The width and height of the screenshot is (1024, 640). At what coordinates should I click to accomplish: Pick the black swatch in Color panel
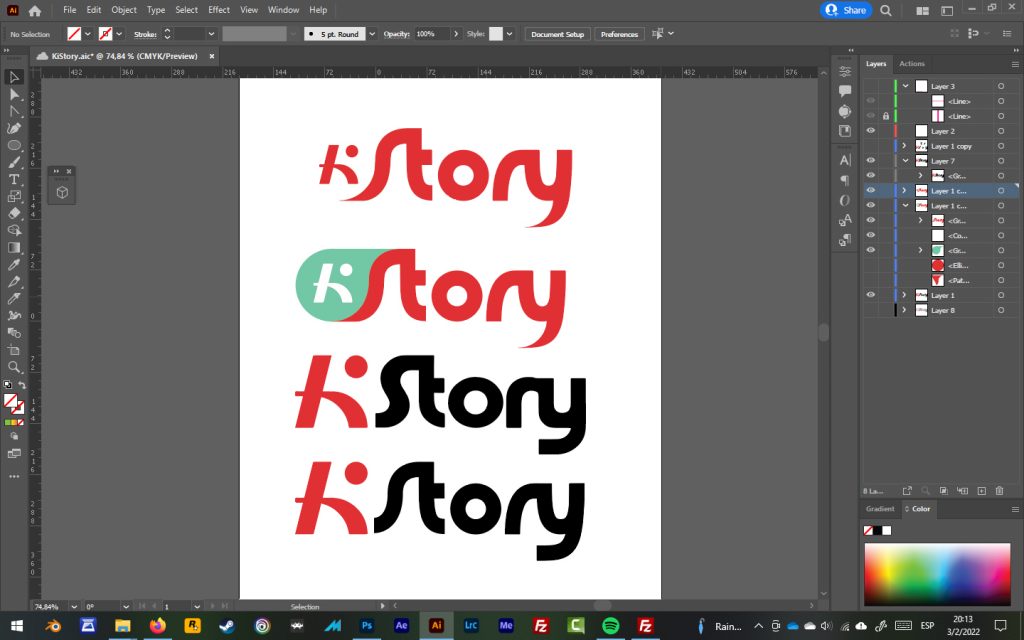[877, 531]
